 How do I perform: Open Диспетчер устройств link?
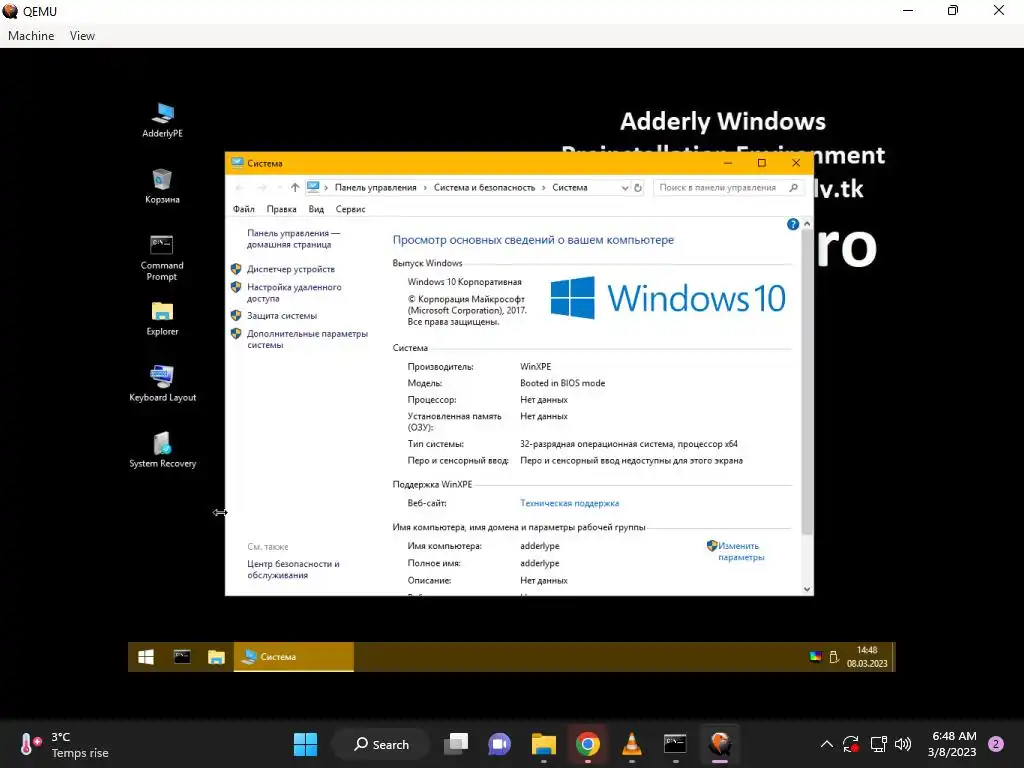(291, 269)
